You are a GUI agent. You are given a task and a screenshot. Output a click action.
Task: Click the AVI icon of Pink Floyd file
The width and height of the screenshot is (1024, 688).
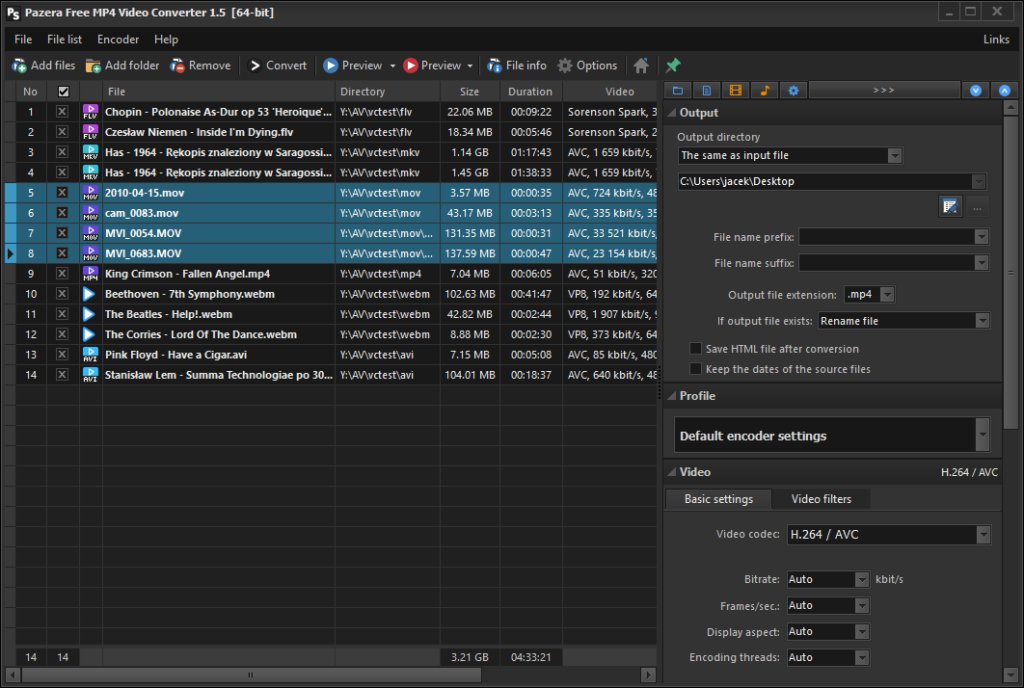pyautogui.click(x=90, y=354)
